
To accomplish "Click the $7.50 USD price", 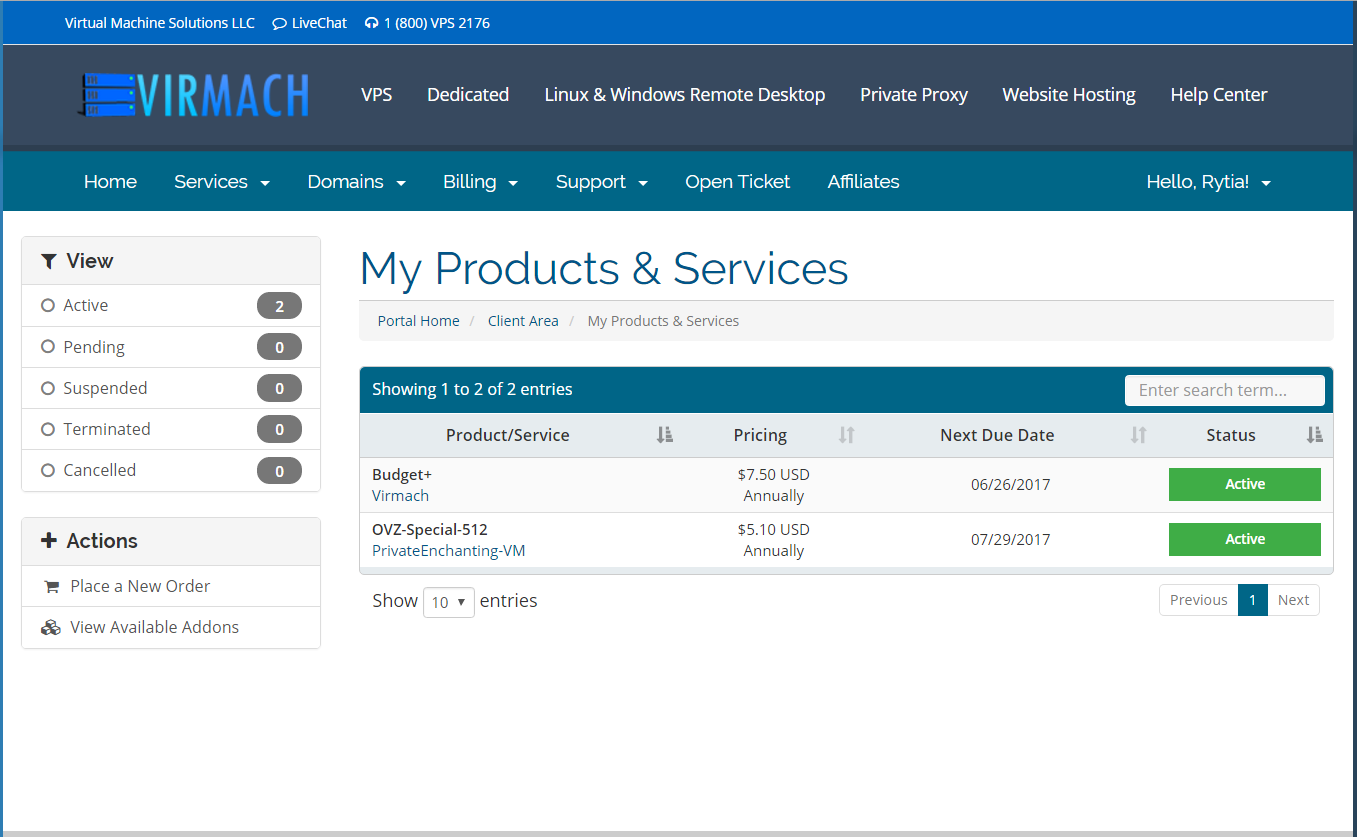I will pos(774,474).
